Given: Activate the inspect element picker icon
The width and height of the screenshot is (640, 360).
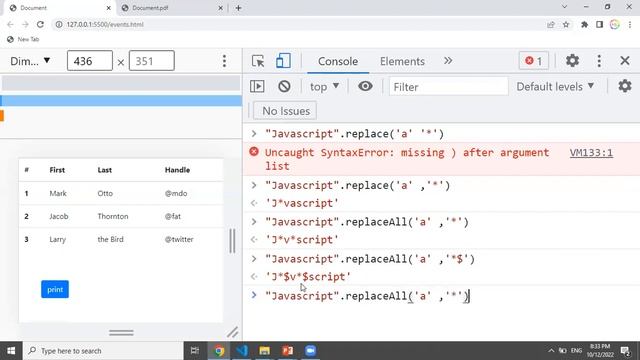Looking at the screenshot, I should [258, 61].
